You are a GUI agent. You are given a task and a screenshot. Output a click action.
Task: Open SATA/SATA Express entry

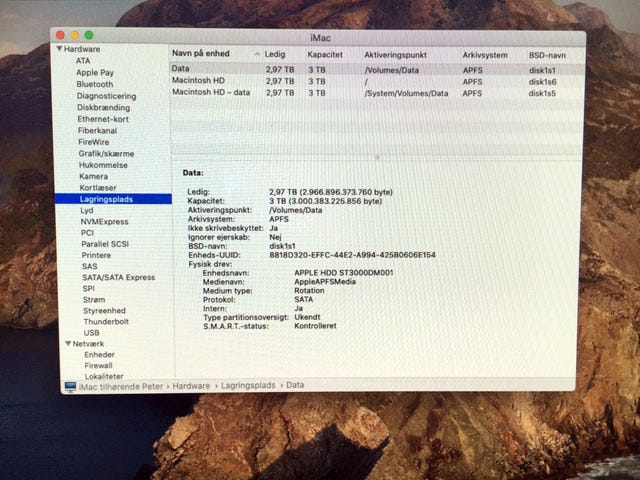tap(119, 278)
